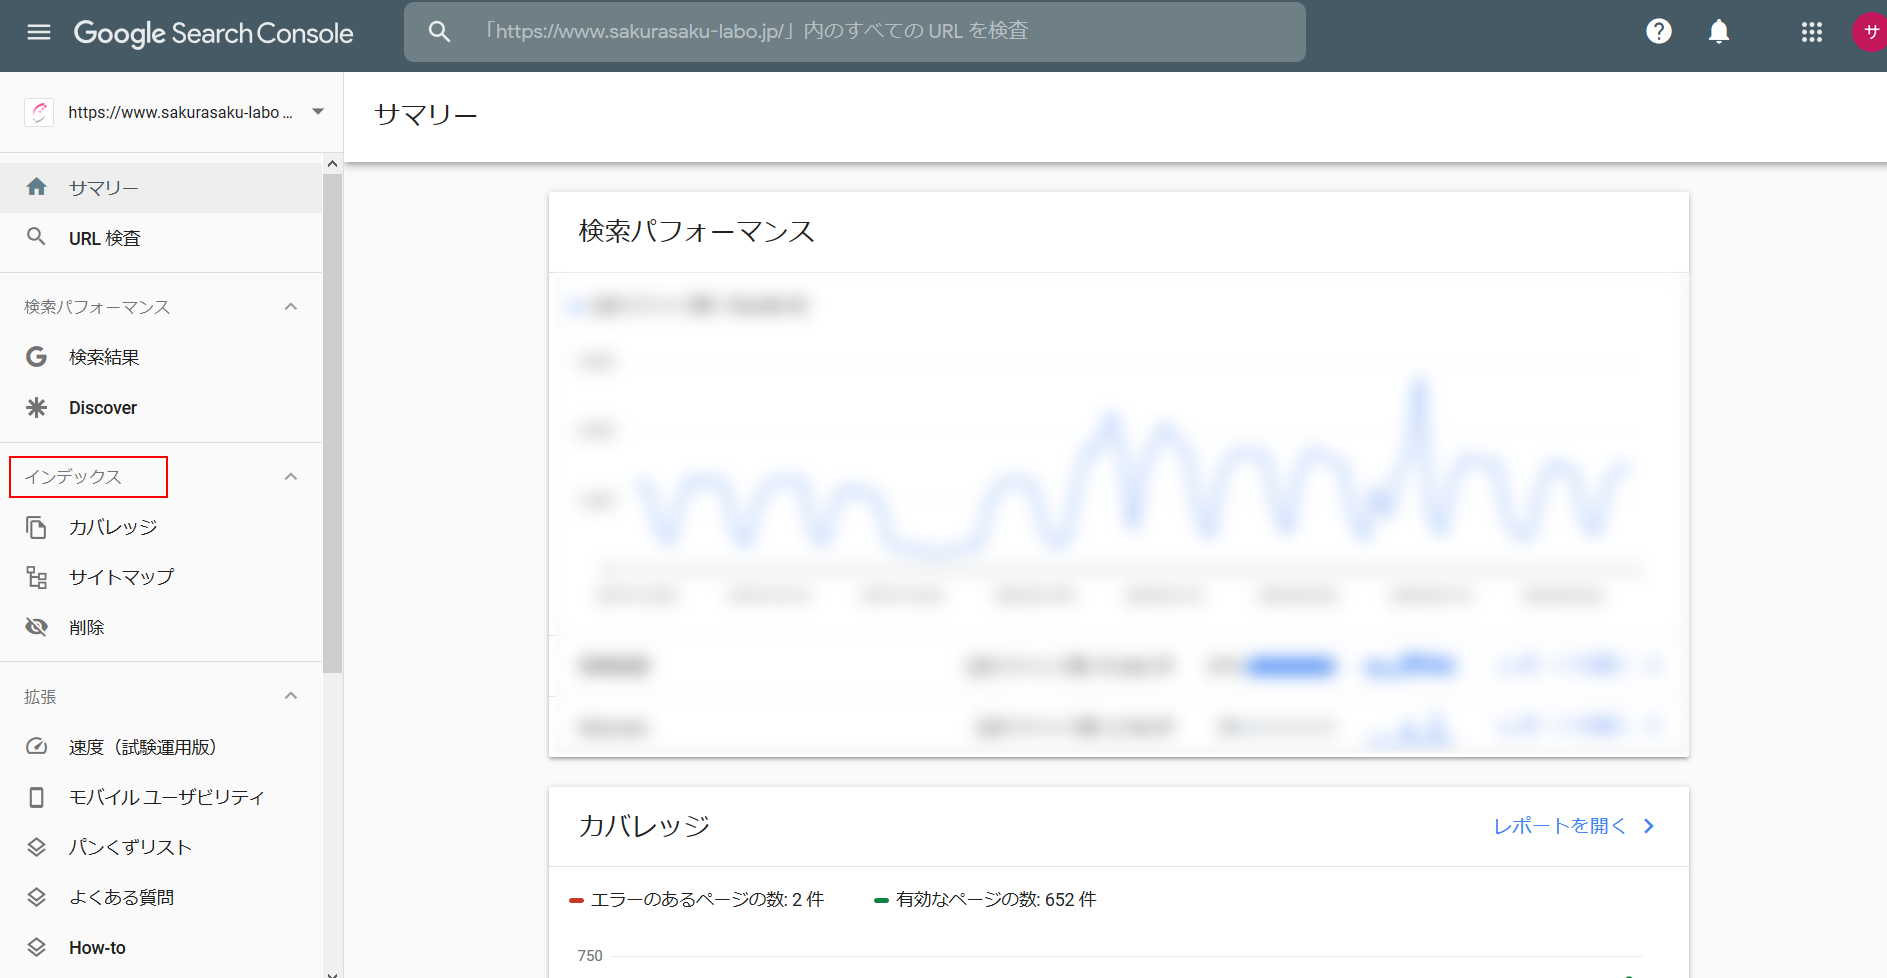The height and width of the screenshot is (978, 1887).
Task: Click the インデックス section label
Action: pyautogui.click(x=73, y=477)
